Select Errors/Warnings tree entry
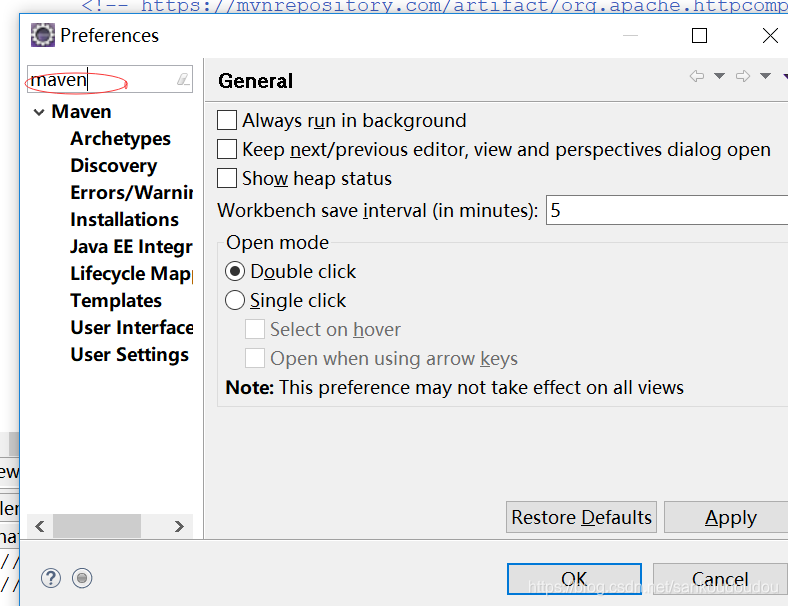 pyautogui.click(x=132, y=192)
